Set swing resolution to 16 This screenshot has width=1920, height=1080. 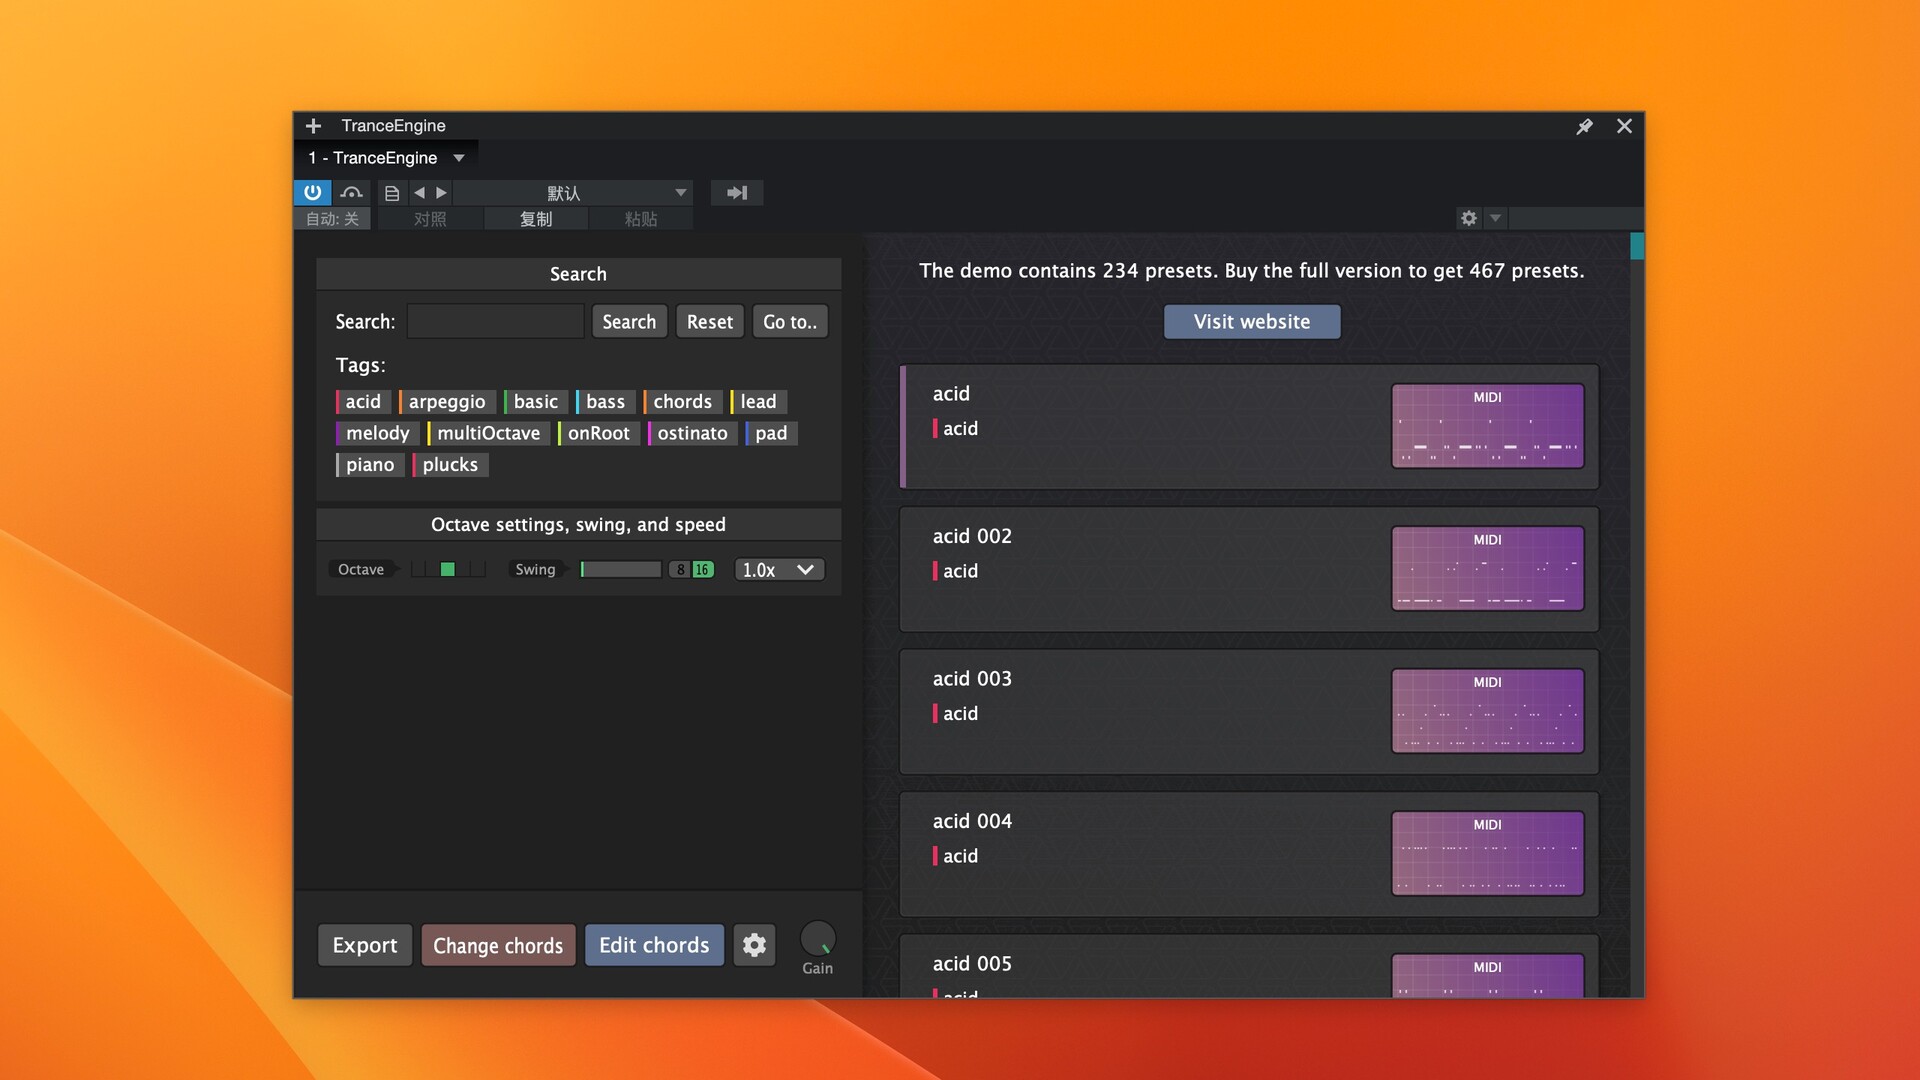(x=703, y=570)
